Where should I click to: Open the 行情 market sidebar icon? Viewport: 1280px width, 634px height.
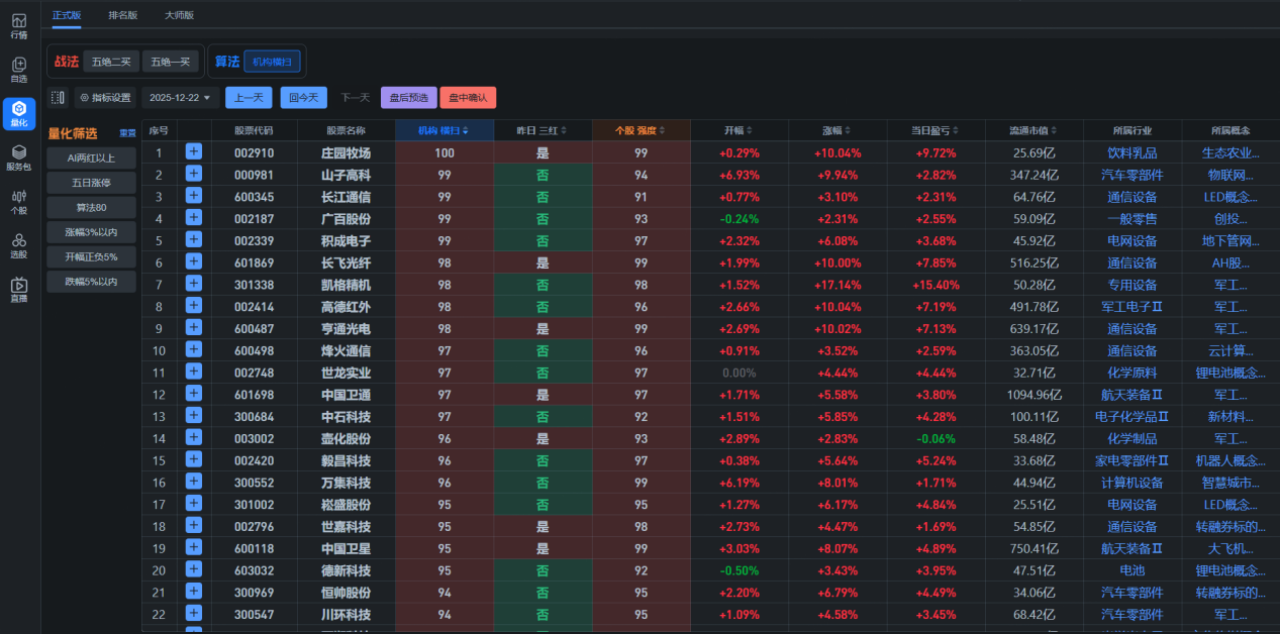tap(19, 26)
